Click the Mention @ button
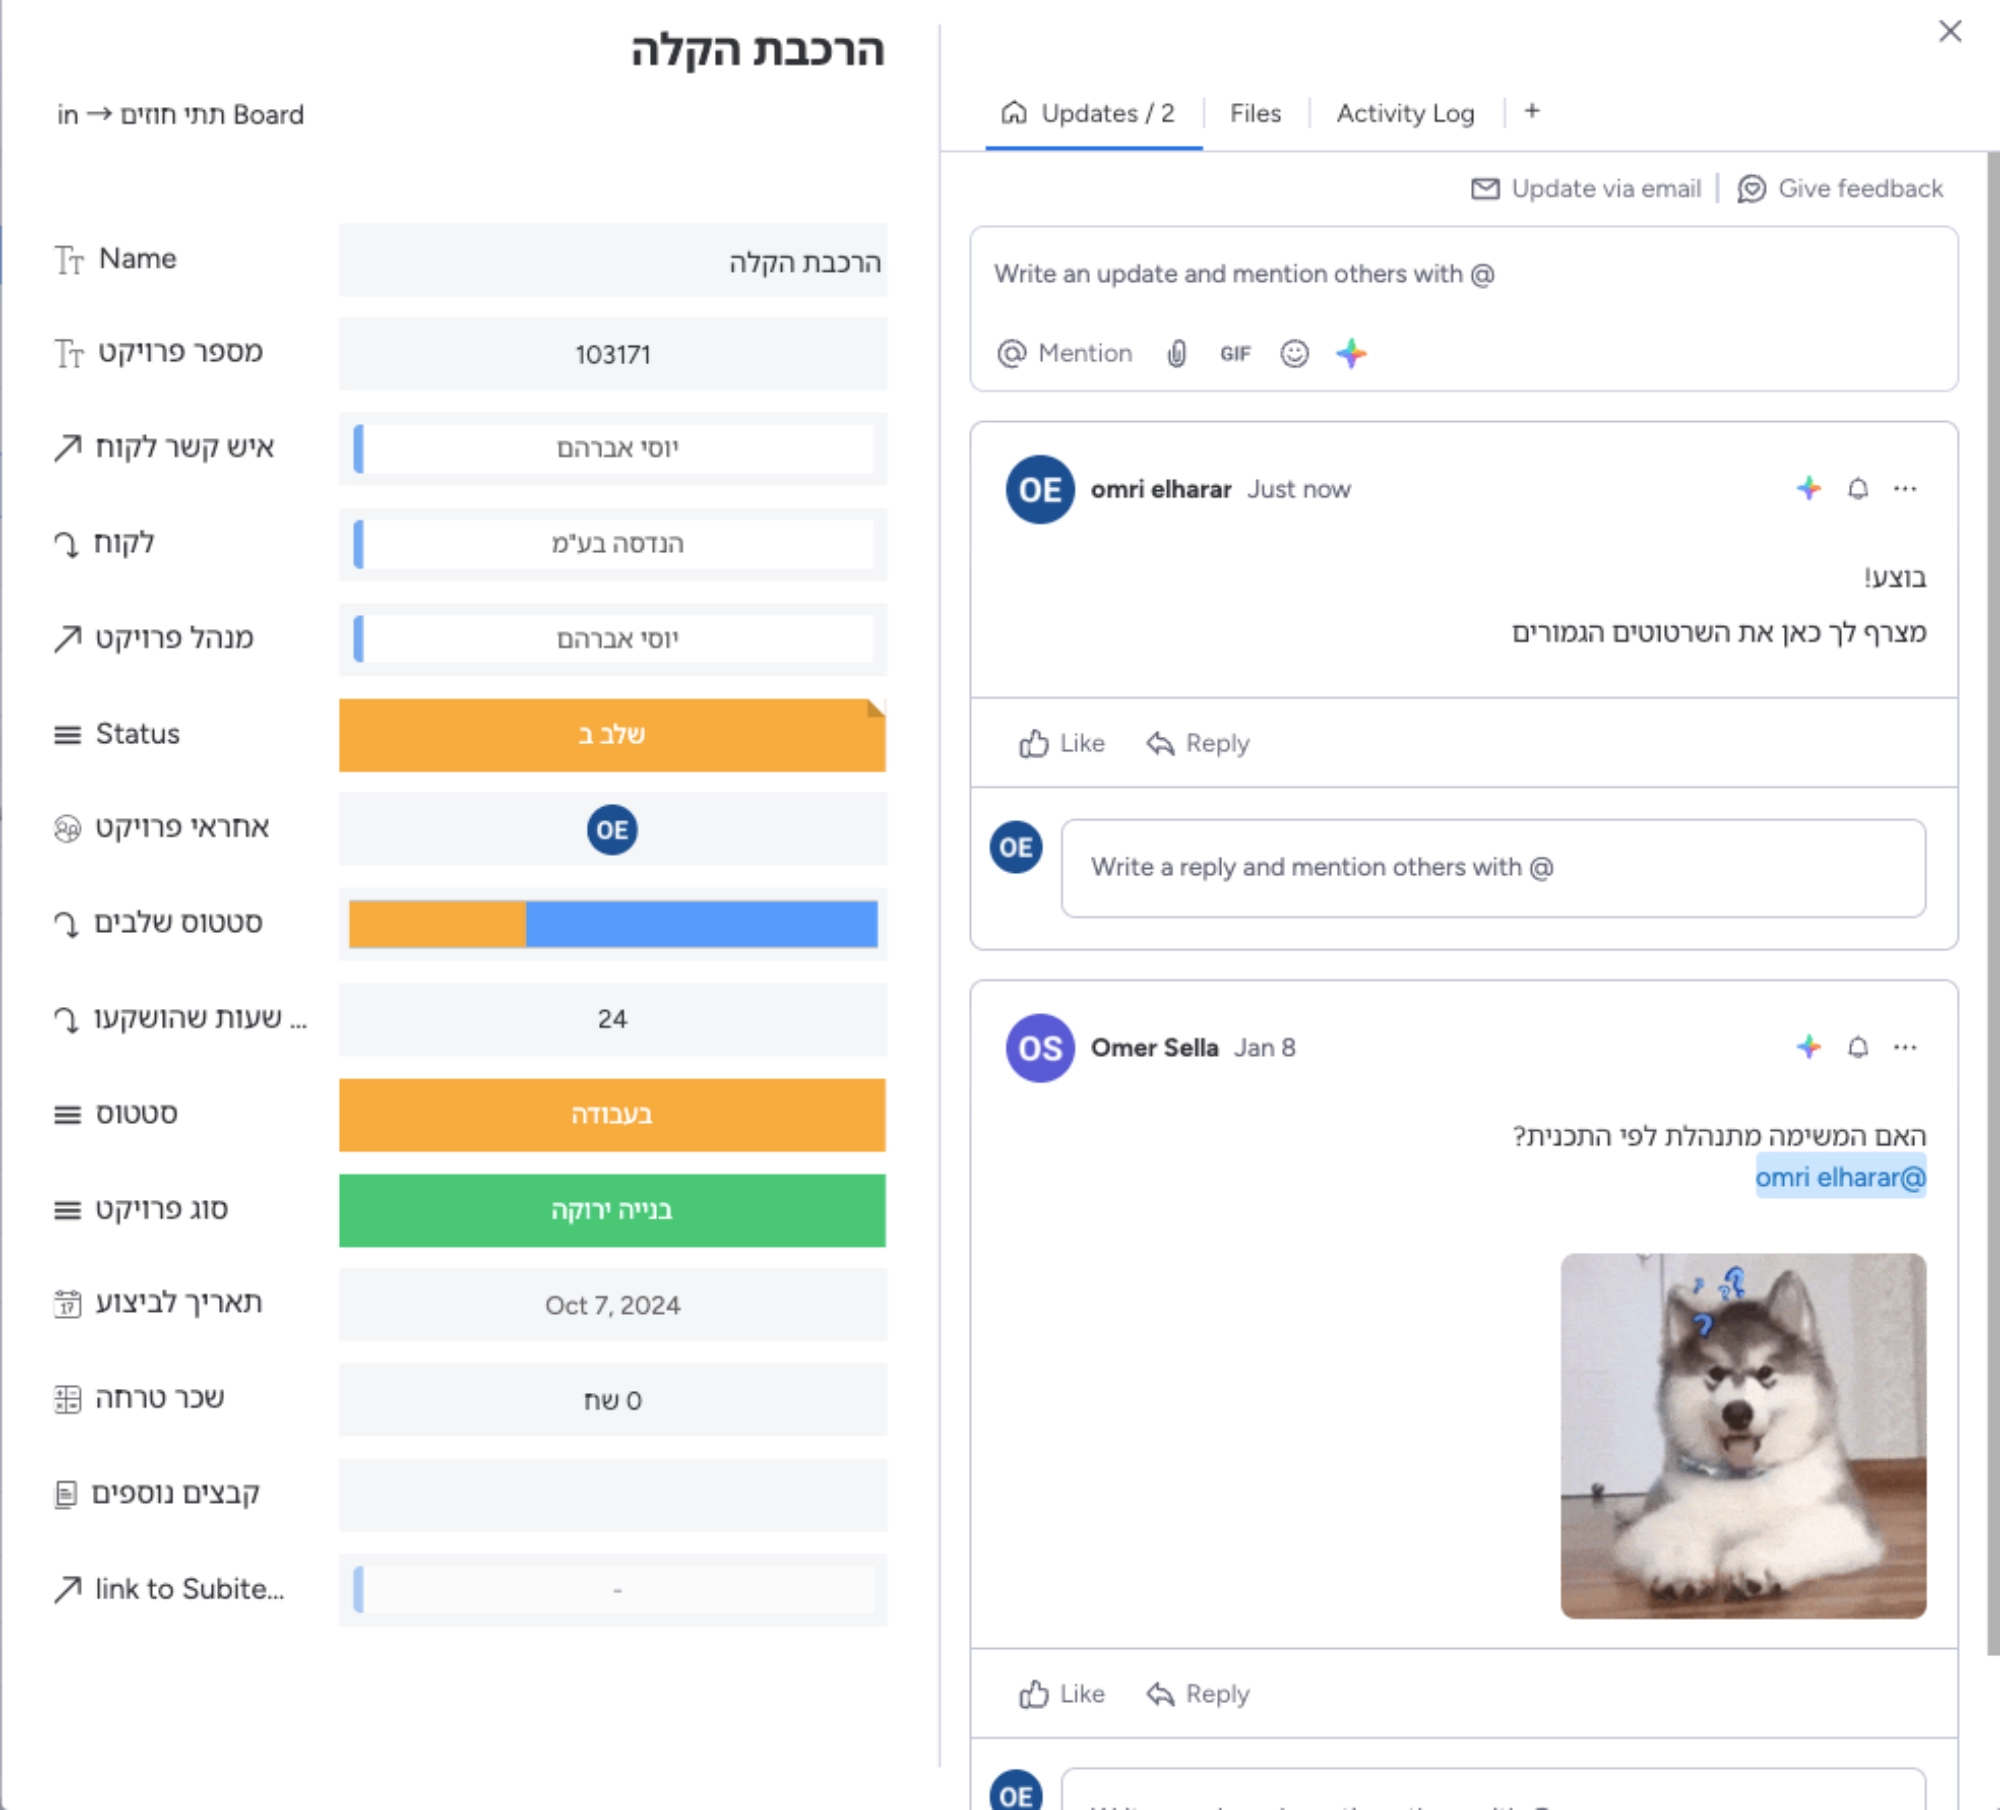This screenshot has height=1810, width=2000. [x=1065, y=354]
